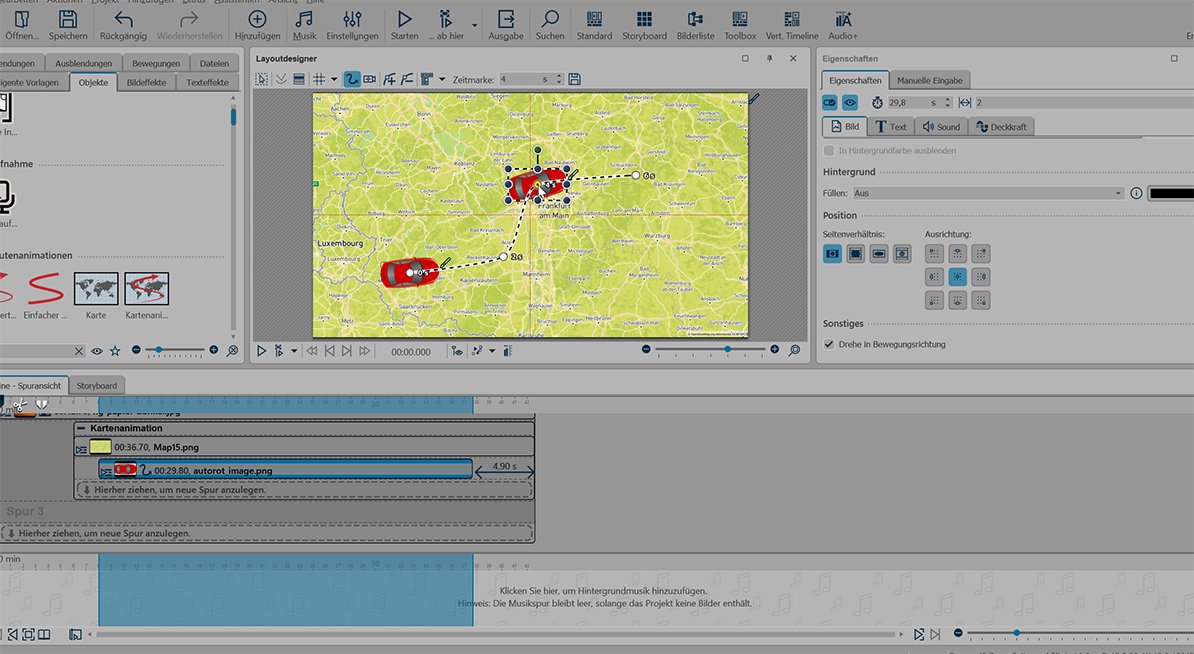Select the first Seitenverhältnis aspect option
The image size is (1194, 654).
point(832,254)
